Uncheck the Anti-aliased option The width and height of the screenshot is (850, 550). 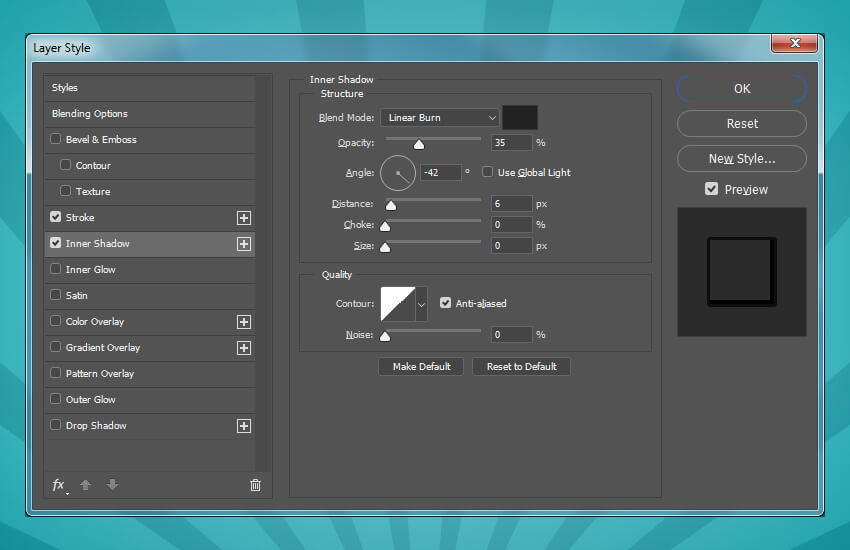point(446,303)
